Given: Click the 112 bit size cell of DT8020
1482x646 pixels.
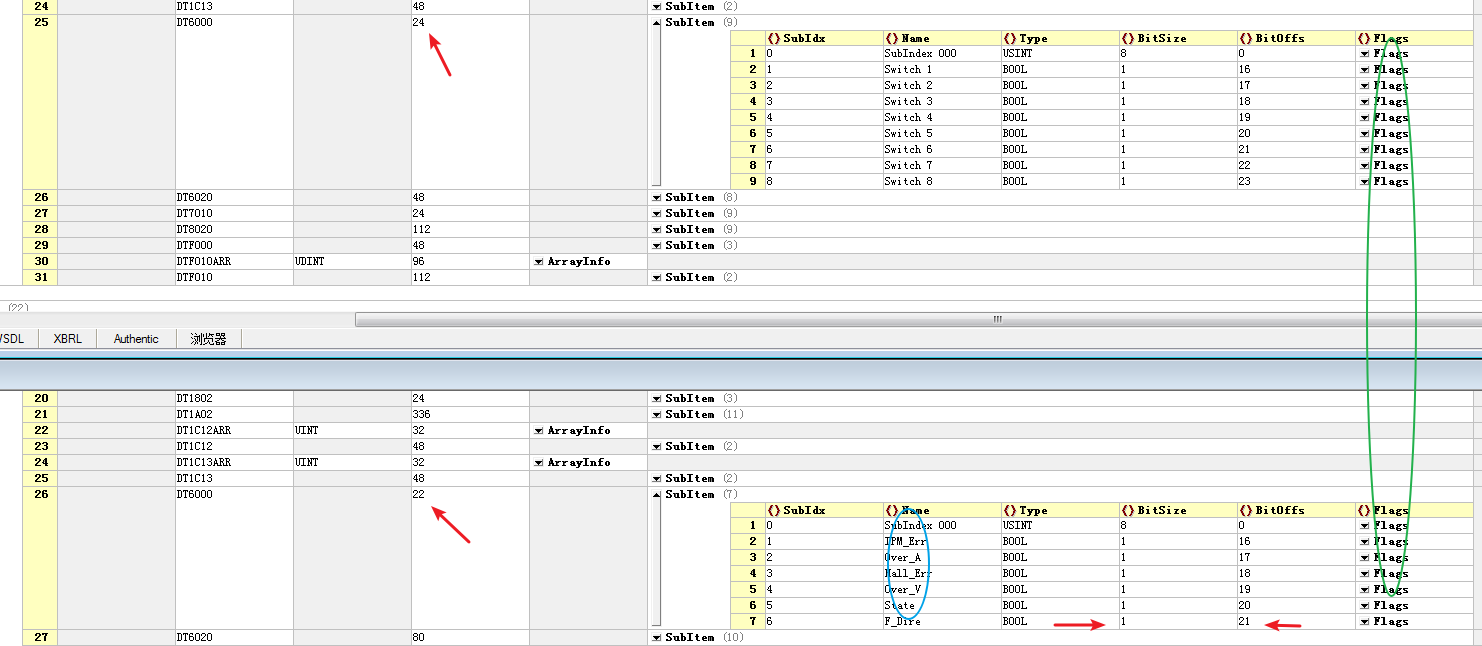Looking at the screenshot, I should coord(470,230).
